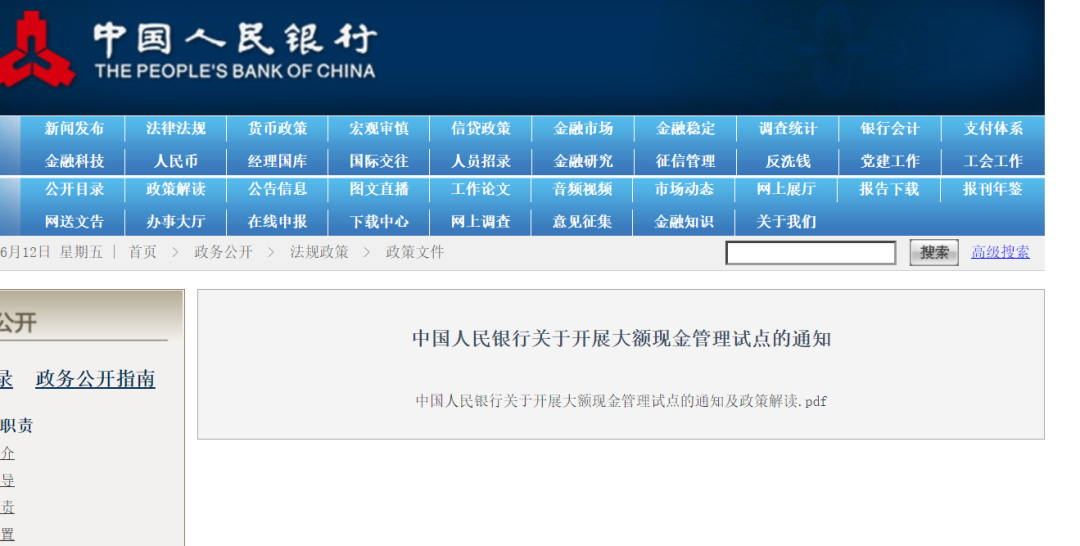Open 政务公开指南 sidebar link

tap(95, 379)
